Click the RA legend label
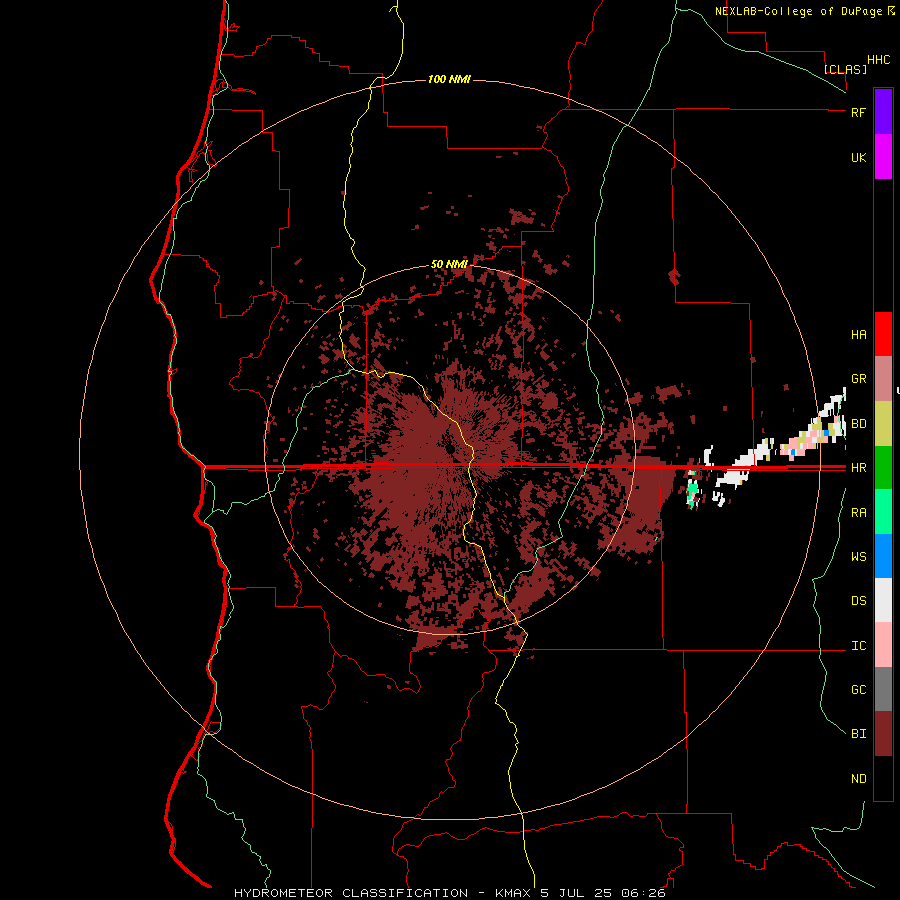 pos(858,513)
